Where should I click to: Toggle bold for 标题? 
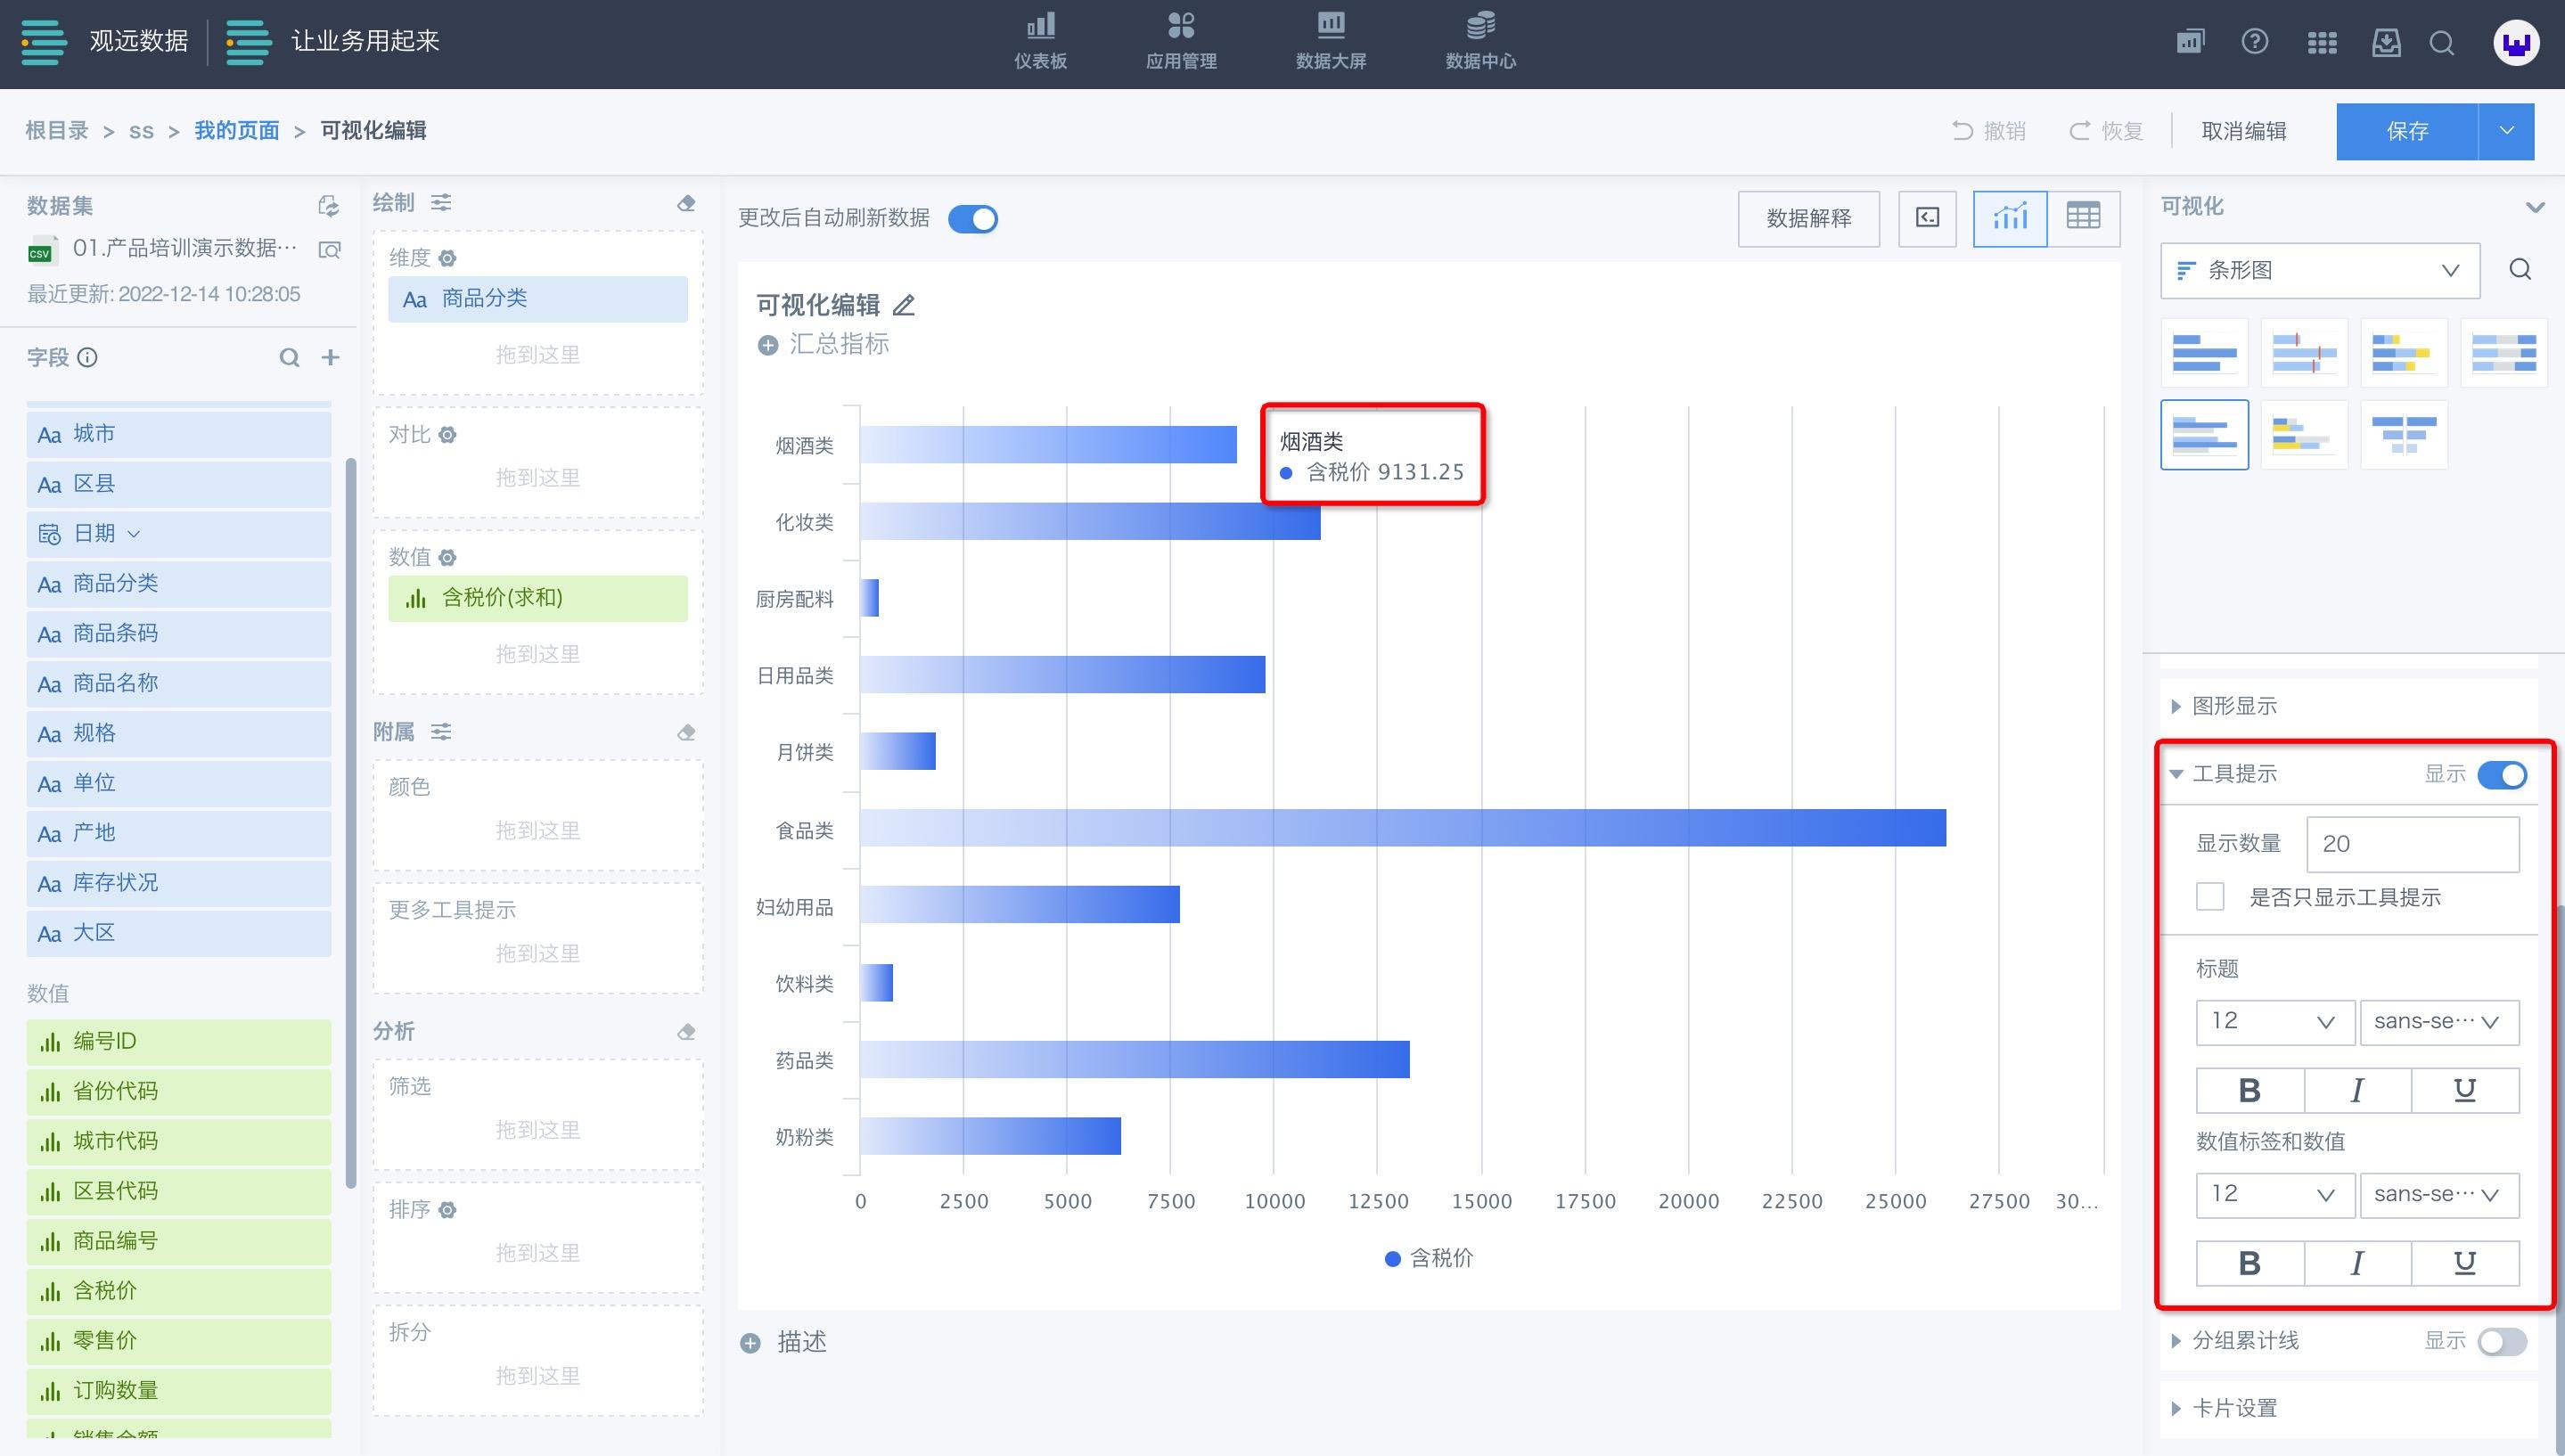click(x=2250, y=1091)
